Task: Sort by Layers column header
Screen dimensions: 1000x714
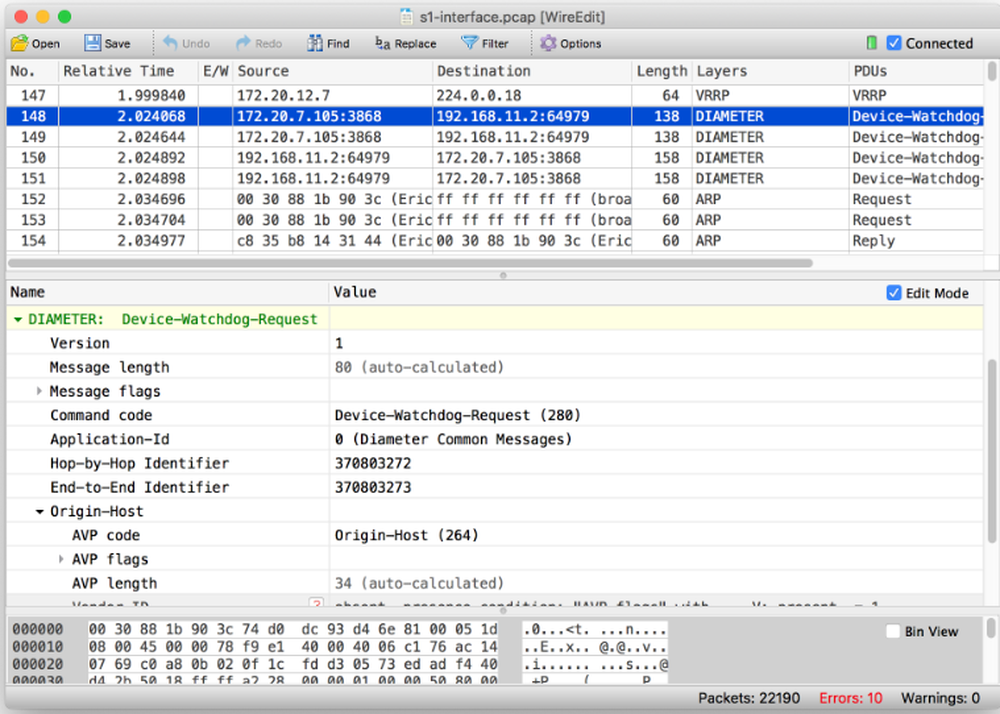Action: [x=770, y=71]
